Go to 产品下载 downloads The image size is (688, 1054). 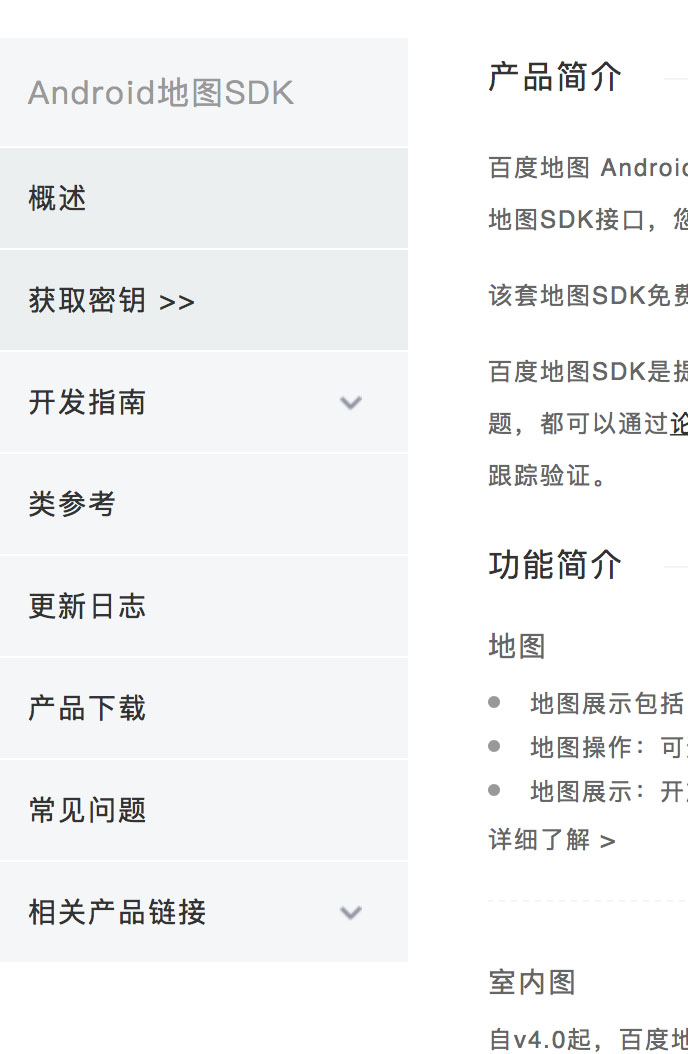point(204,708)
